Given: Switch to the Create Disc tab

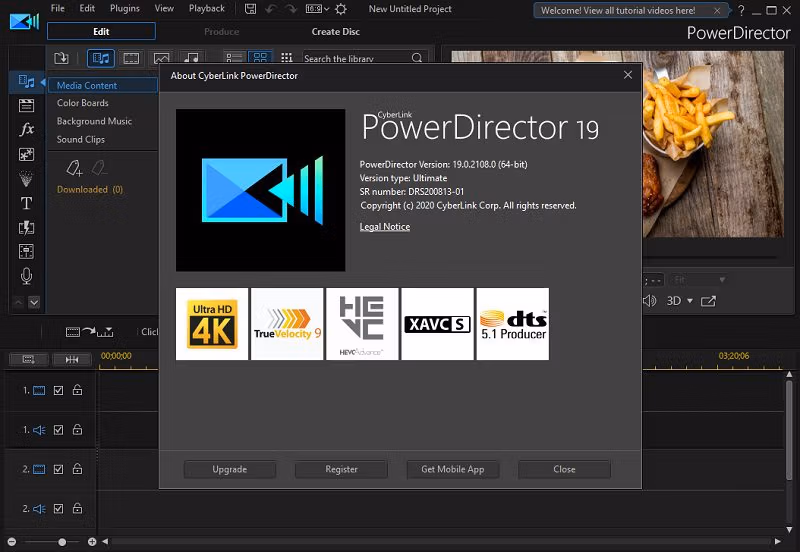Looking at the screenshot, I should [x=336, y=32].
